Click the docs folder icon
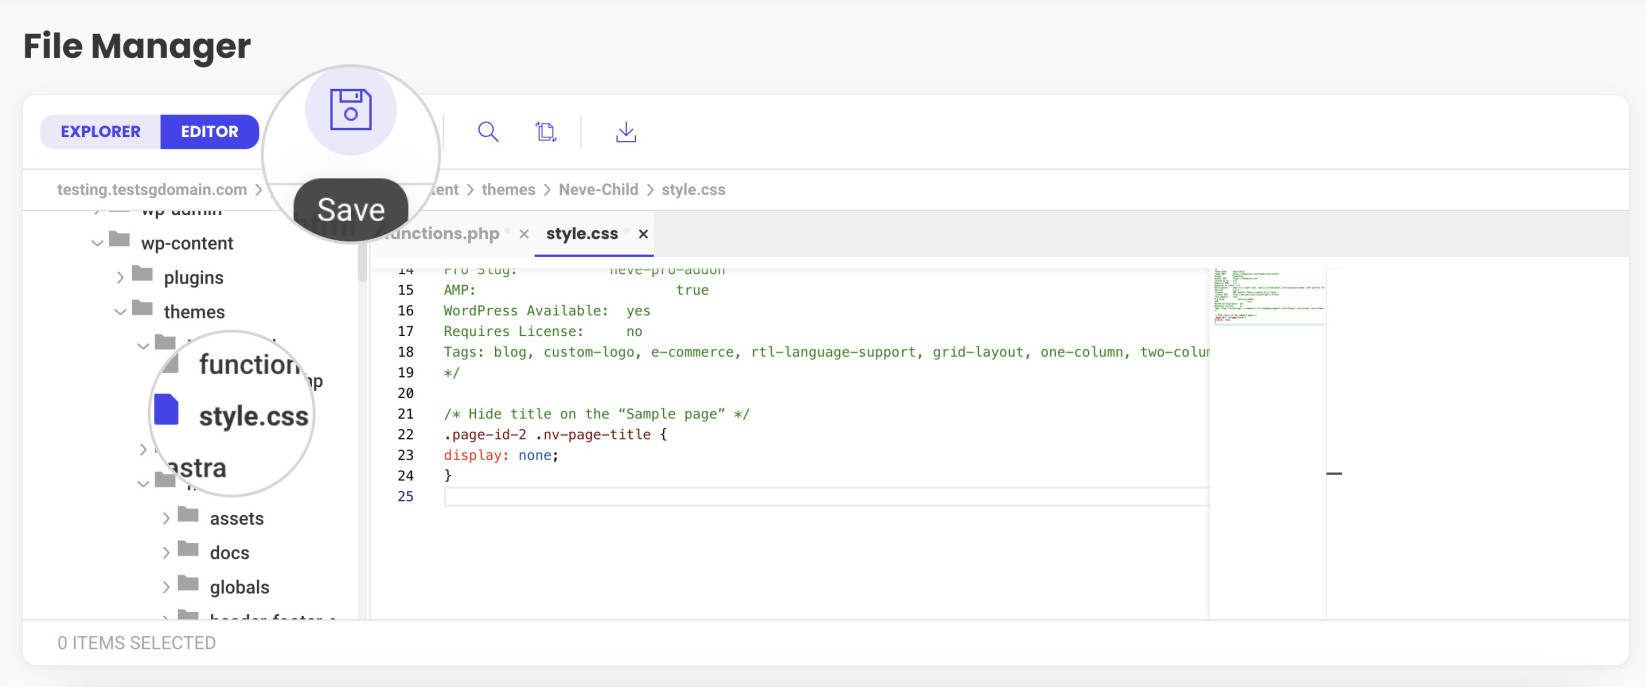The width and height of the screenshot is (1646, 687). 188,549
